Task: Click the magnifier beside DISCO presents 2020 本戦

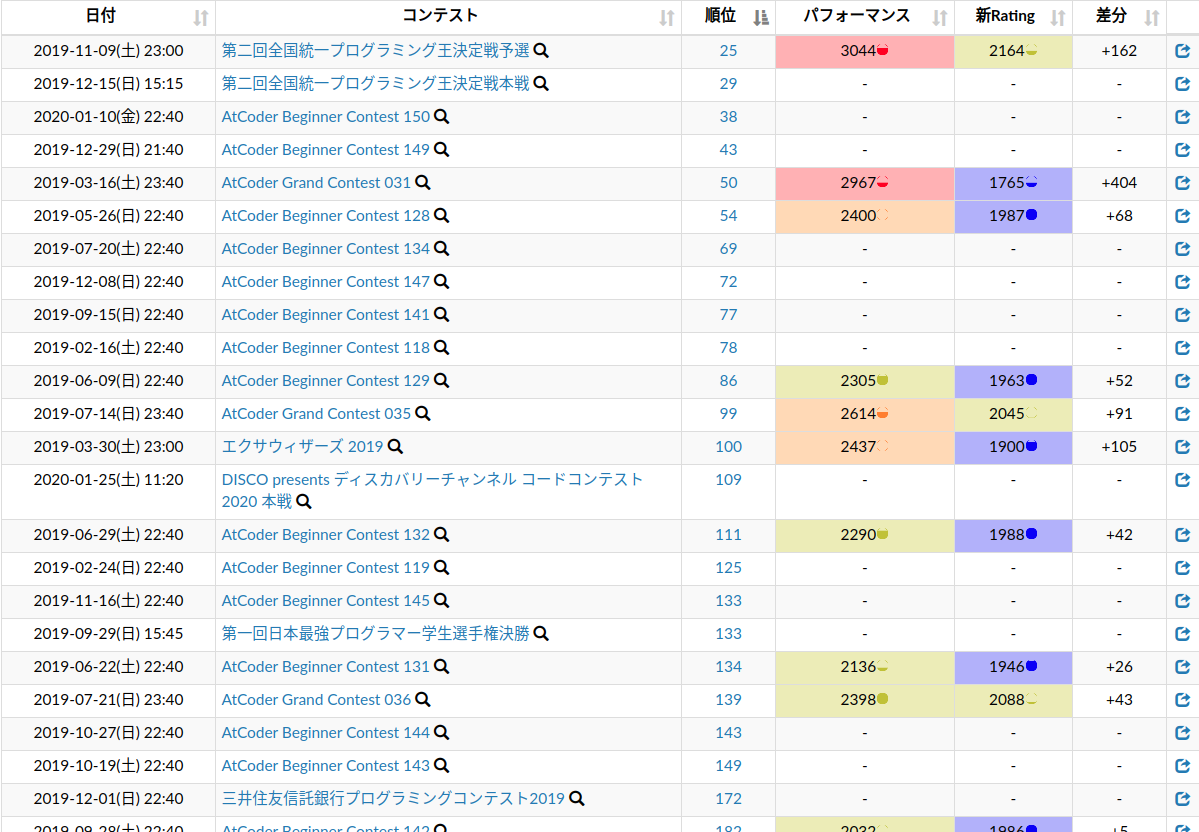Action: click(x=304, y=502)
